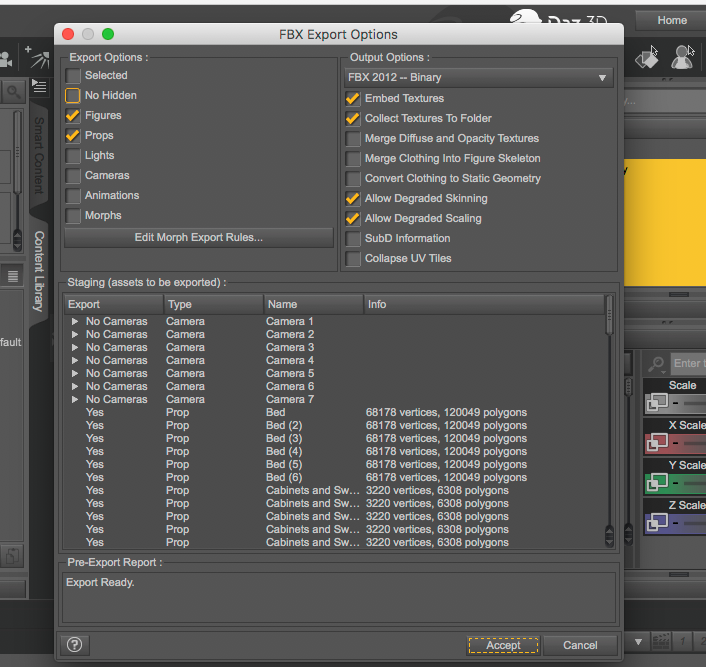Switch to the Content Library side tab

coord(39,270)
